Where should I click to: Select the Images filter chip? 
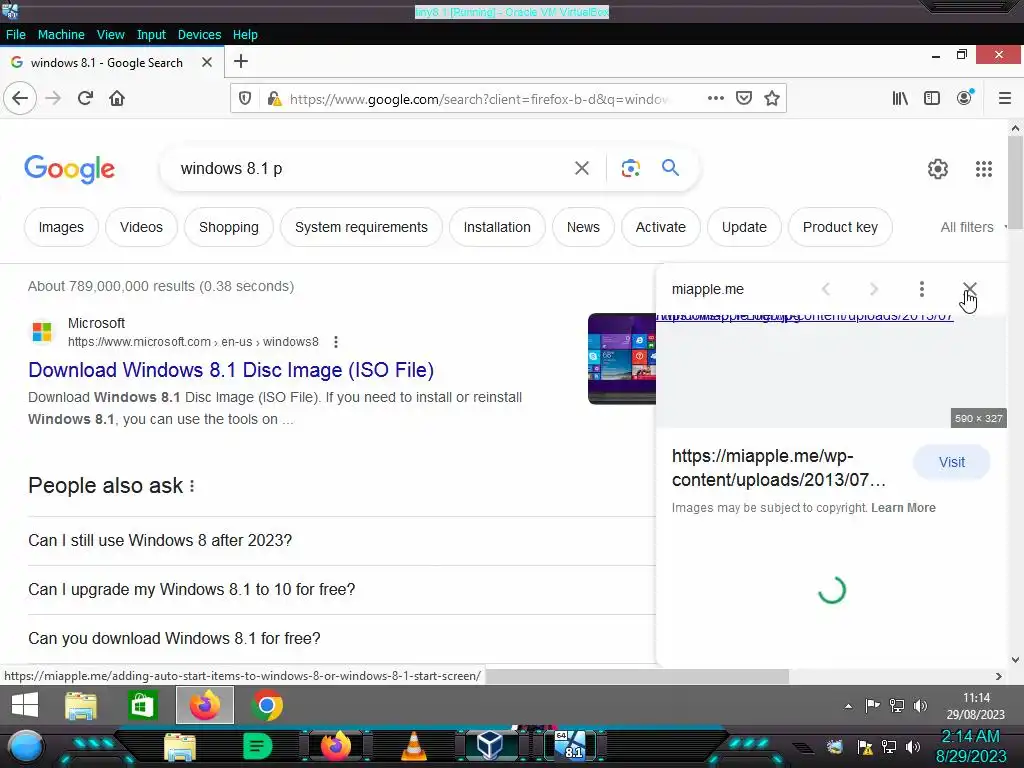click(x=61, y=227)
